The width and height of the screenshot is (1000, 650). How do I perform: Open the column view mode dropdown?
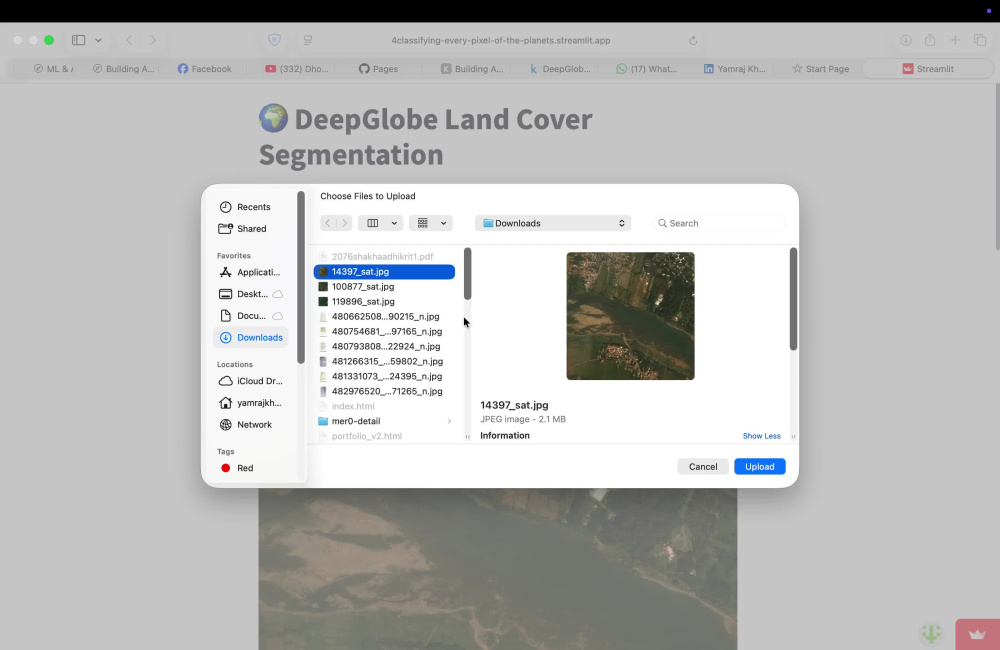[x=380, y=223]
